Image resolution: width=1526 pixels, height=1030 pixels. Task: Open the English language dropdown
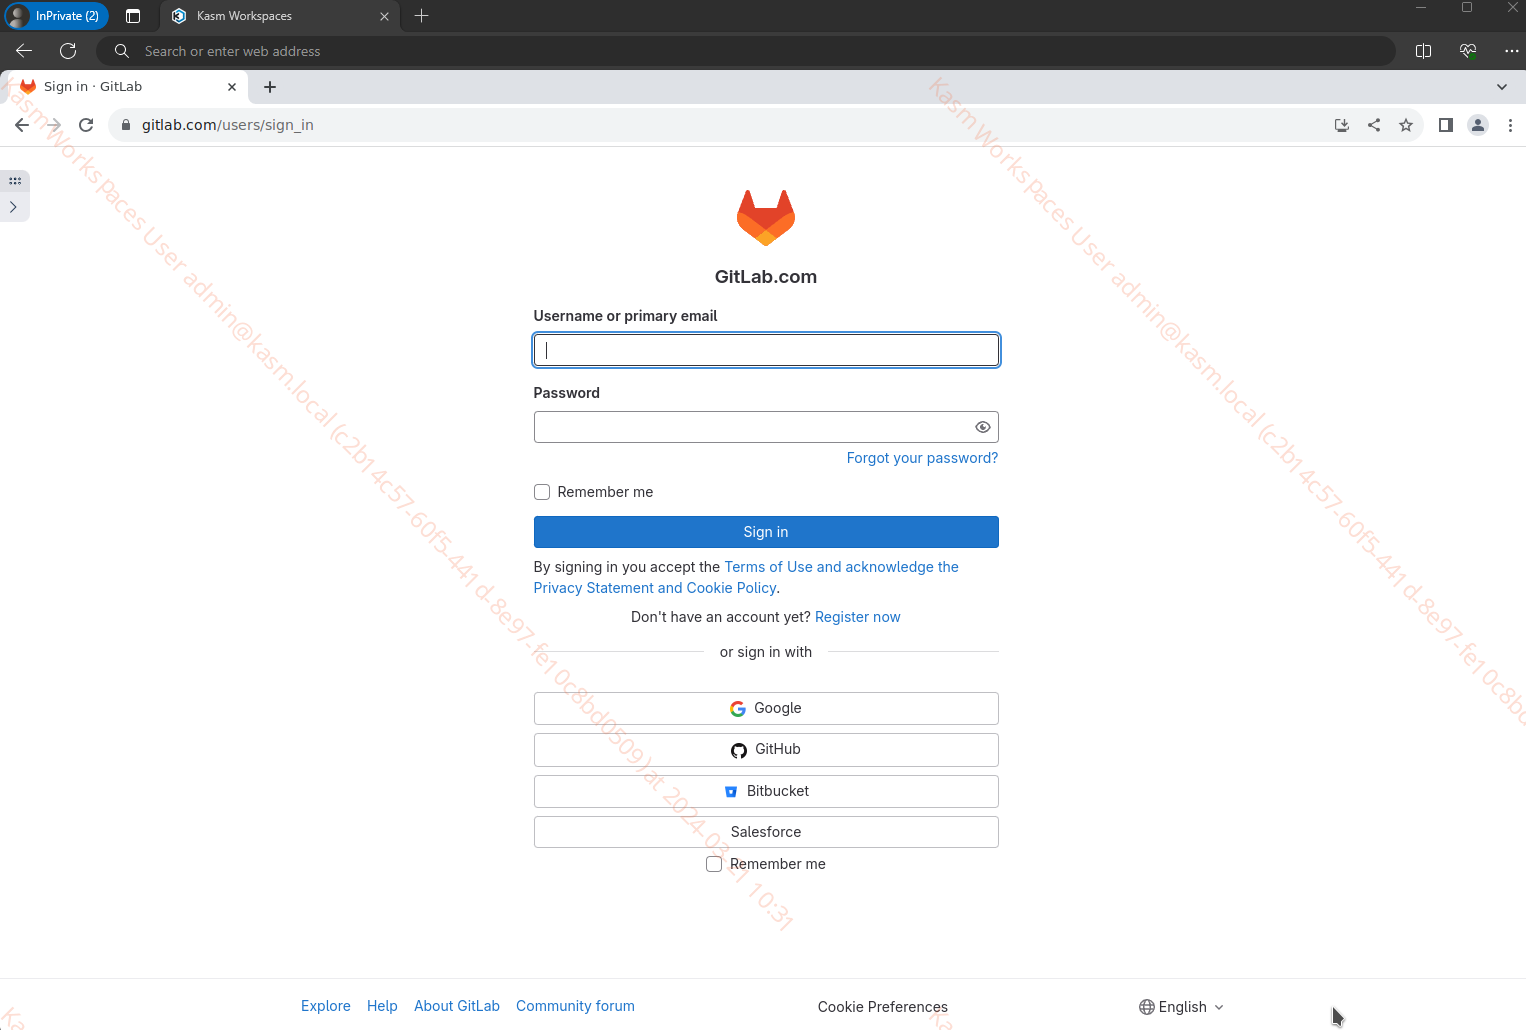[x=1181, y=1007]
